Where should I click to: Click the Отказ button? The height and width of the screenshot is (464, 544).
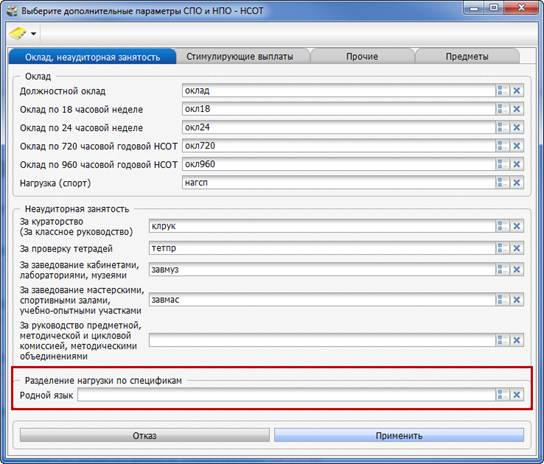pyautogui.click(x=145, y=436)
